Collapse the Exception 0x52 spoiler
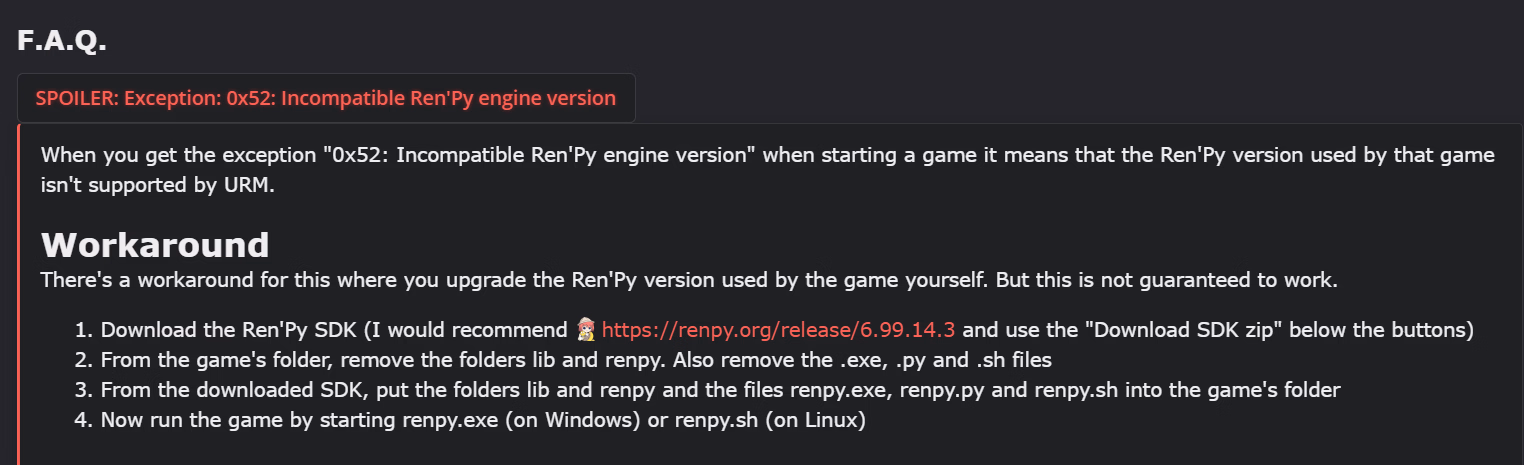Screen dimensions: 1524x465 tap(325, 98)
